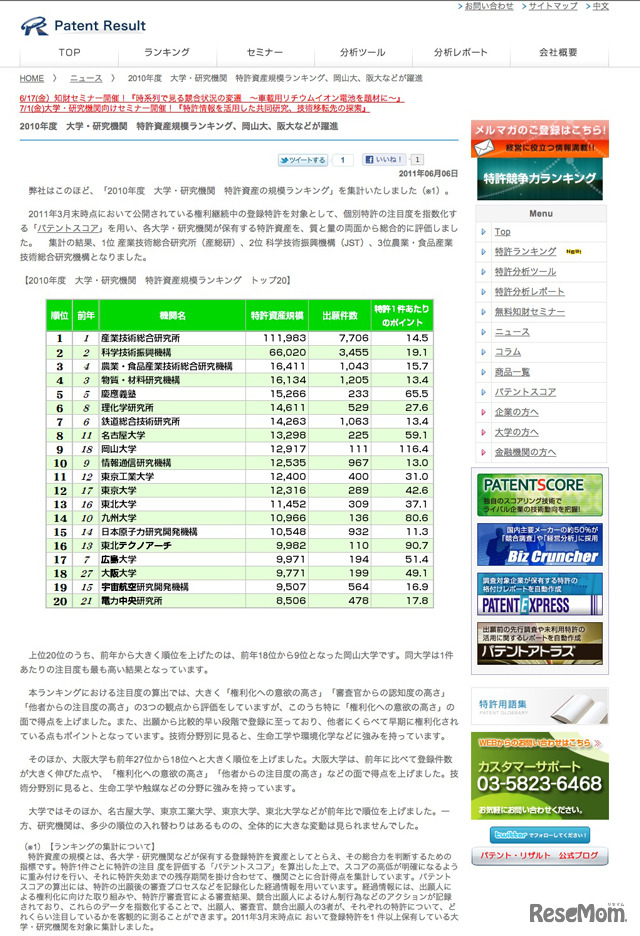Screen dimensions: 640x936
Task: Click the メルマガのご登録 banner
Action: click(x=540, y=138)
